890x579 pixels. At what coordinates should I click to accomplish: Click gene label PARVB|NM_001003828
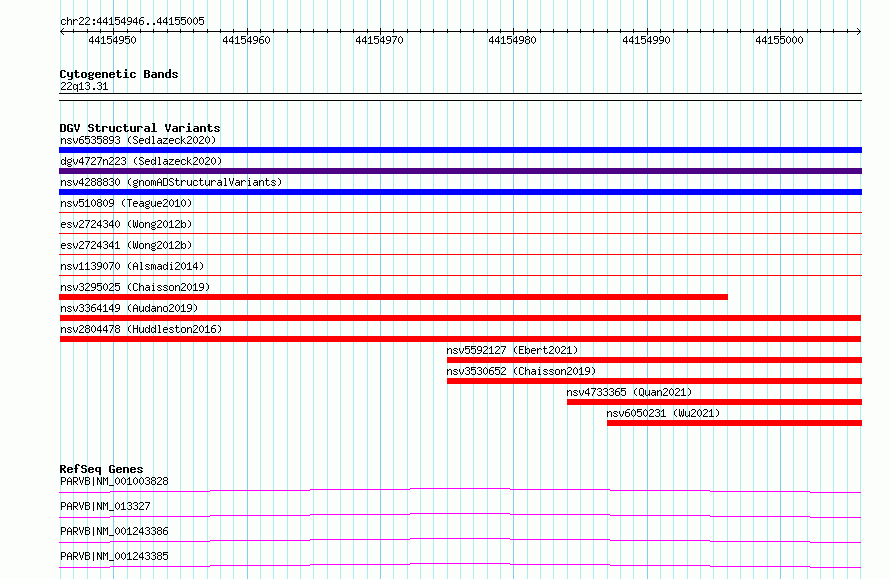(114, 481)
